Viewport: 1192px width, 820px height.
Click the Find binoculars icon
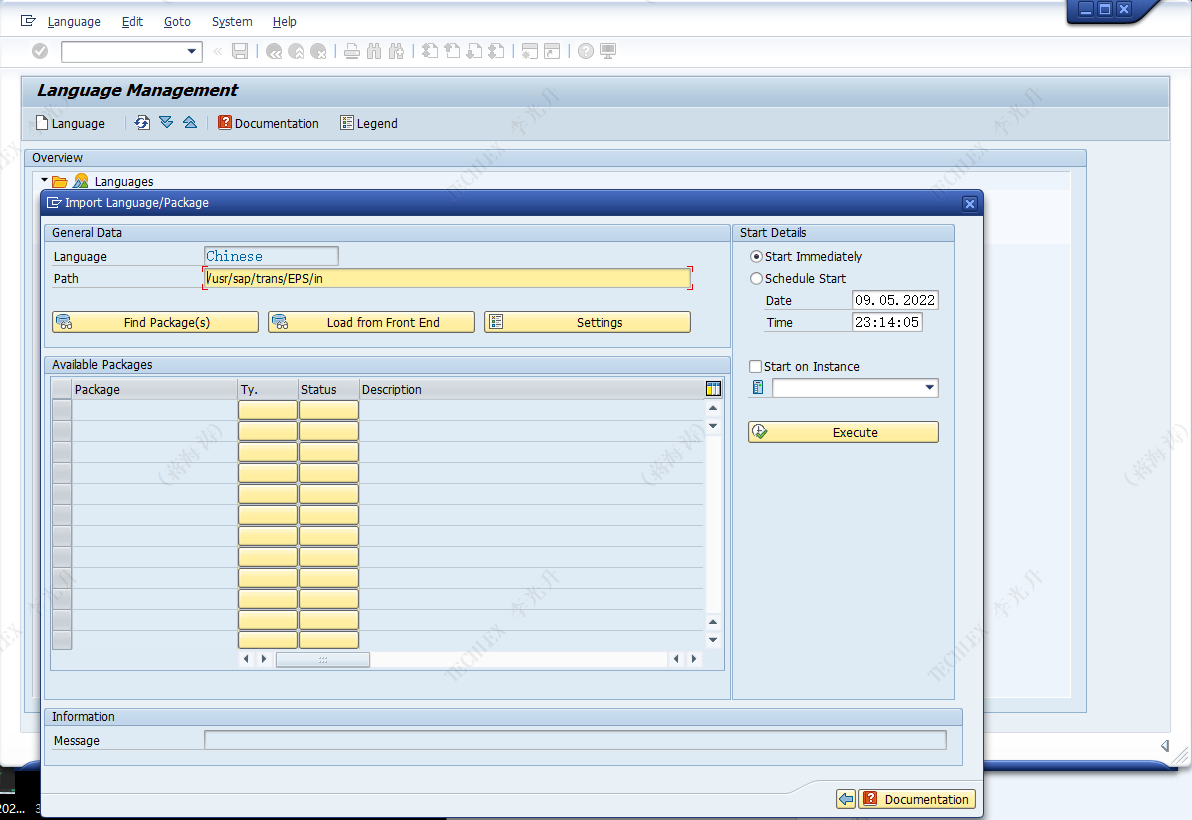[x=374, y=51]
